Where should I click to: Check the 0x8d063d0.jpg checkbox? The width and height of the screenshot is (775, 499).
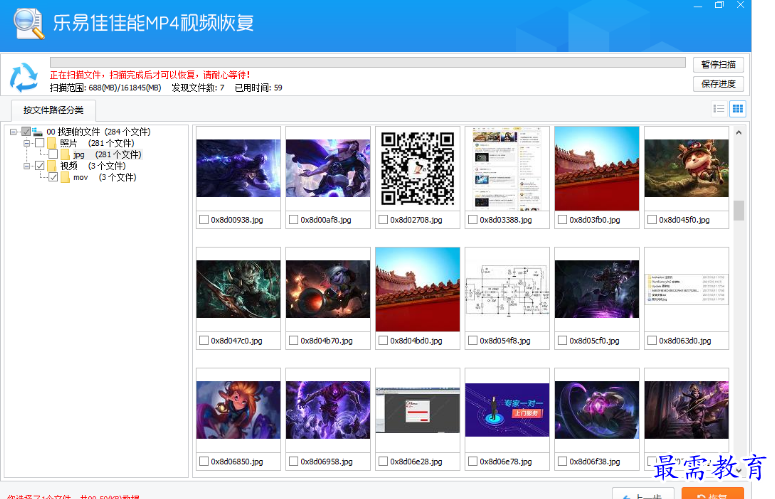point(652,341)
